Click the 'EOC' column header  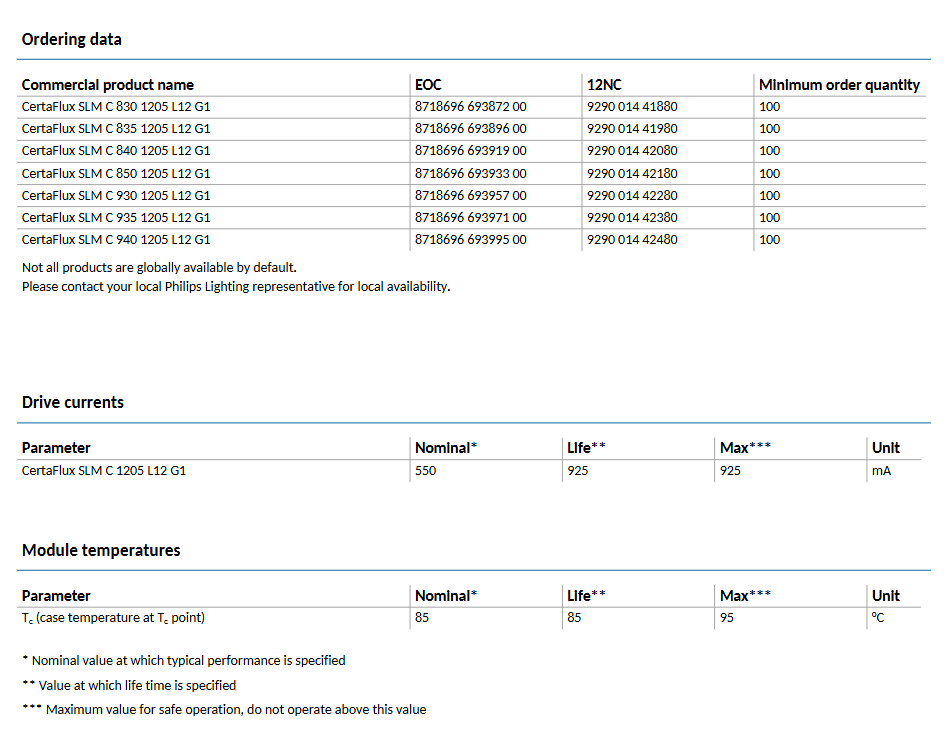[x=428, y=85]
